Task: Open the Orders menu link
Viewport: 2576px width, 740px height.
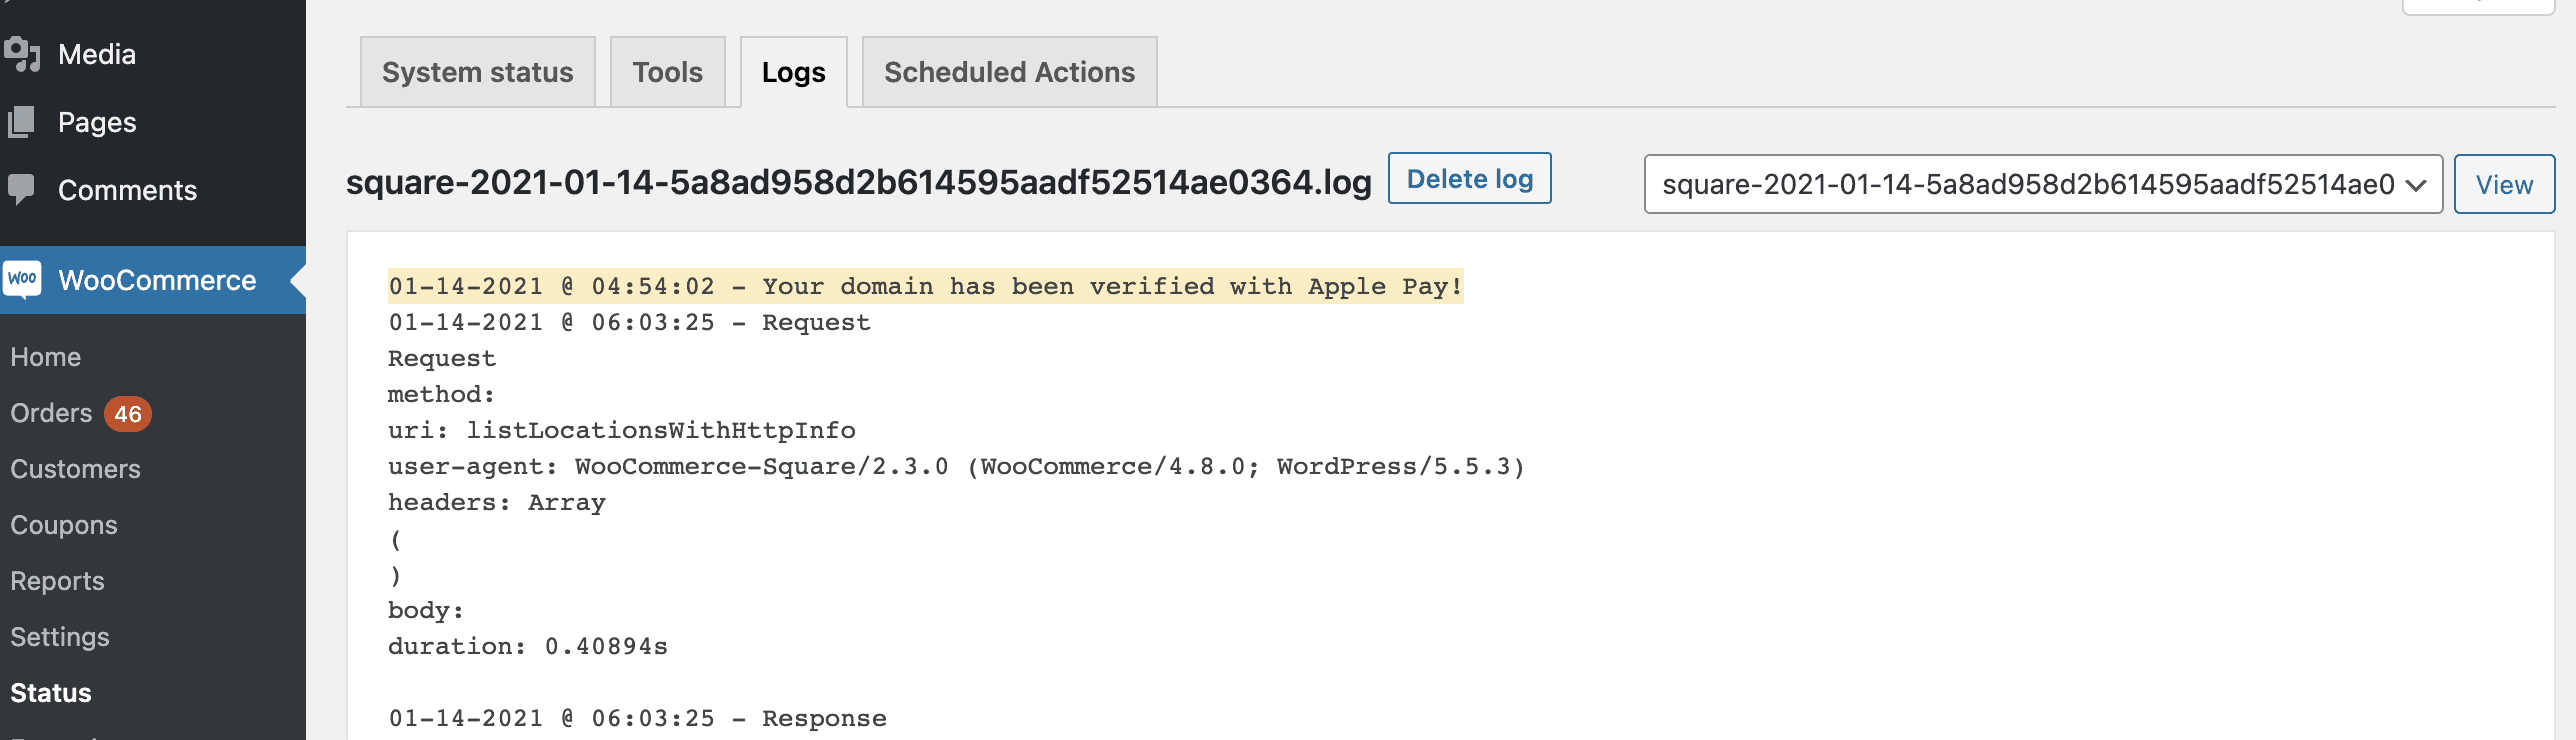Action: coord(51,413)
